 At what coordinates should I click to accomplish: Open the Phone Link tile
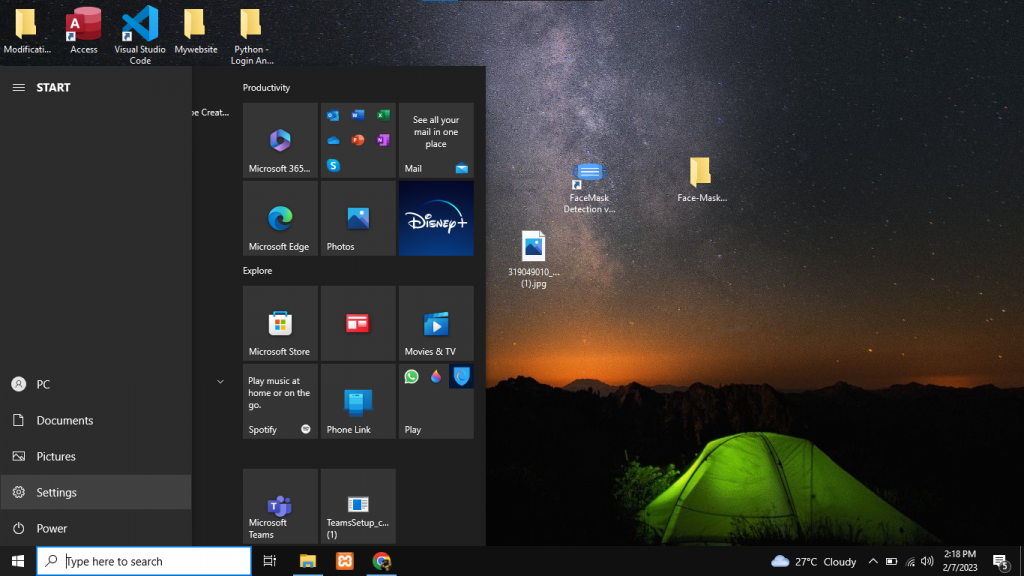pos(358,401)
